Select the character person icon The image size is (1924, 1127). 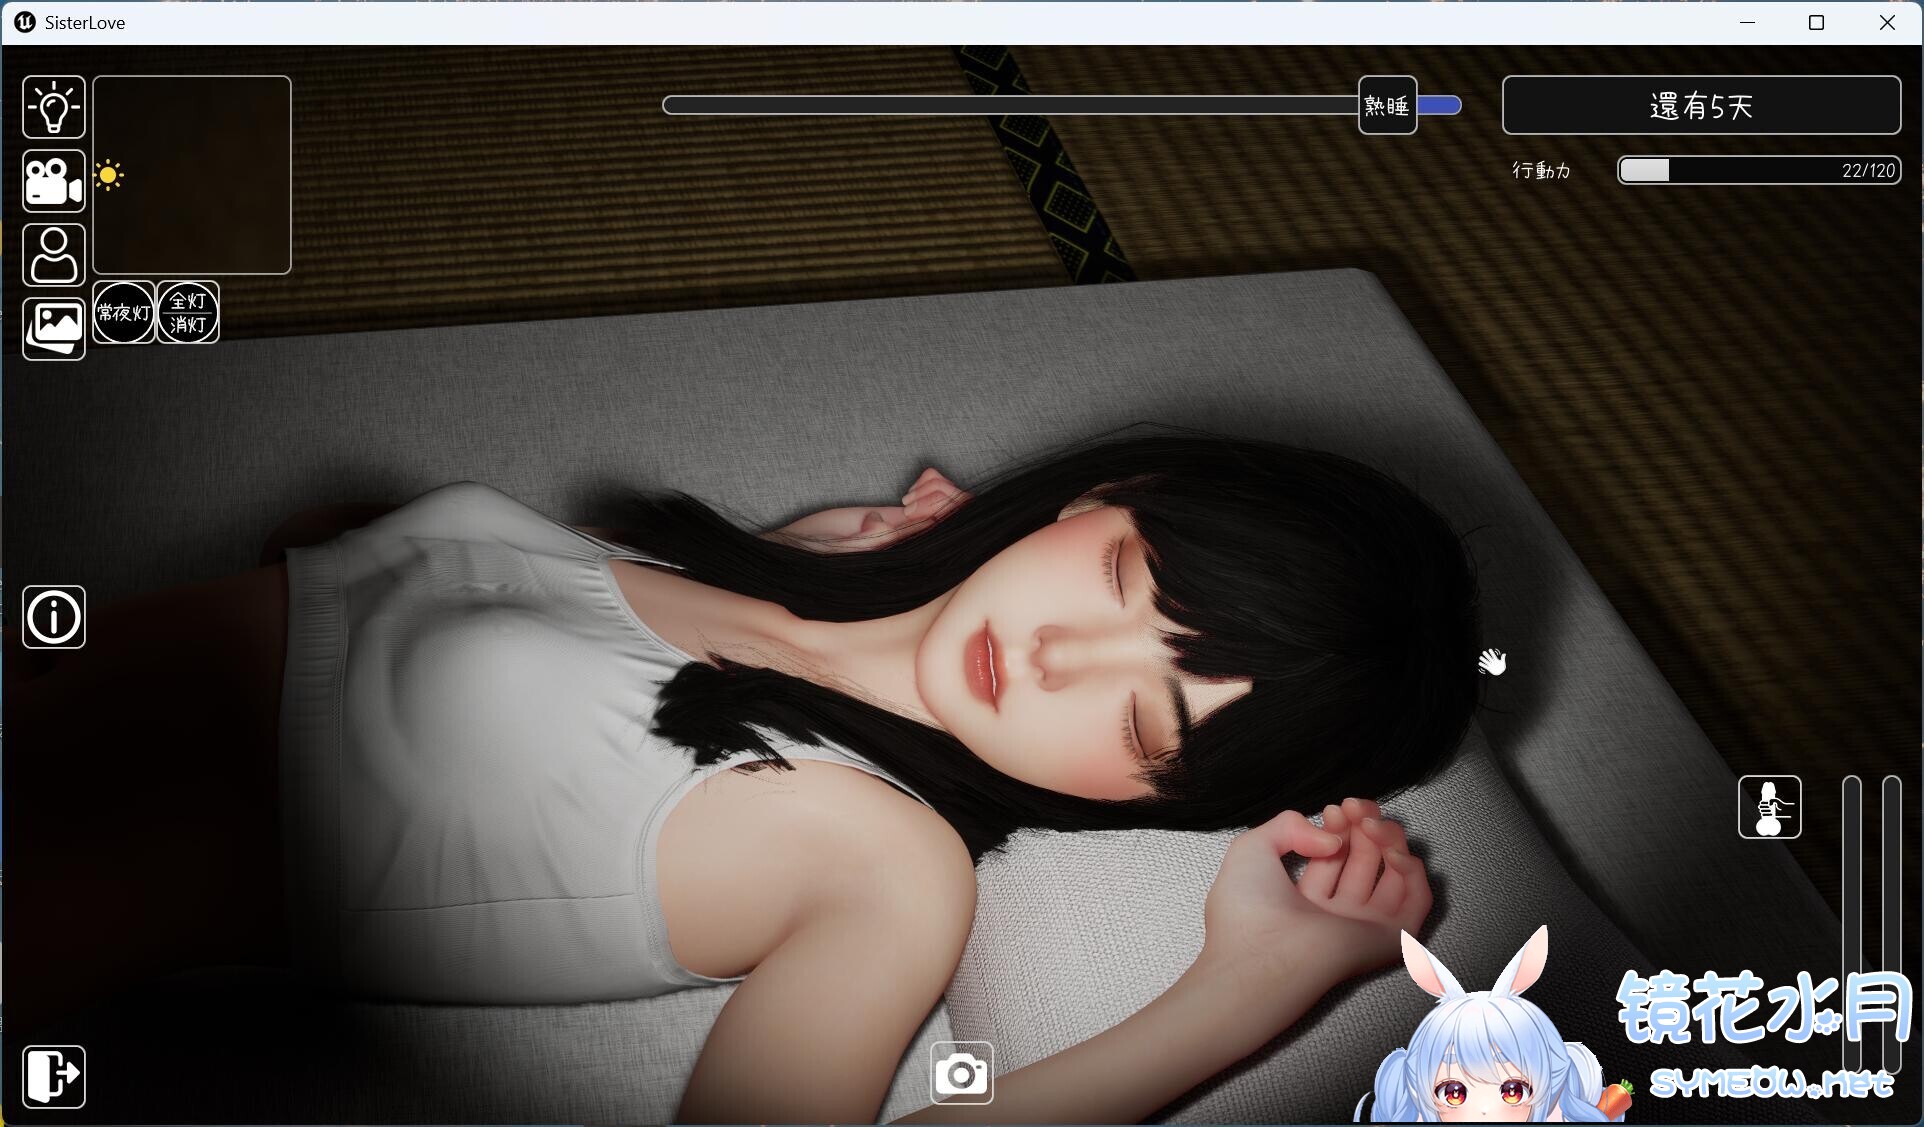coord(54,255)
